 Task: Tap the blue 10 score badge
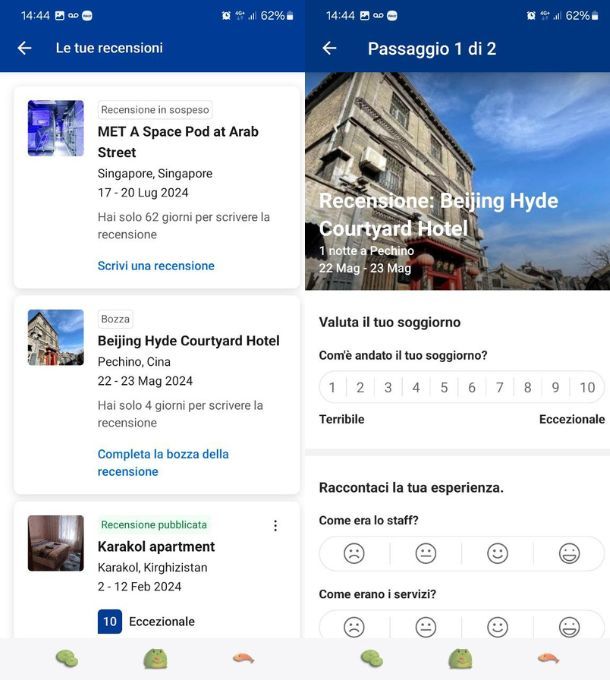[110, 621]
